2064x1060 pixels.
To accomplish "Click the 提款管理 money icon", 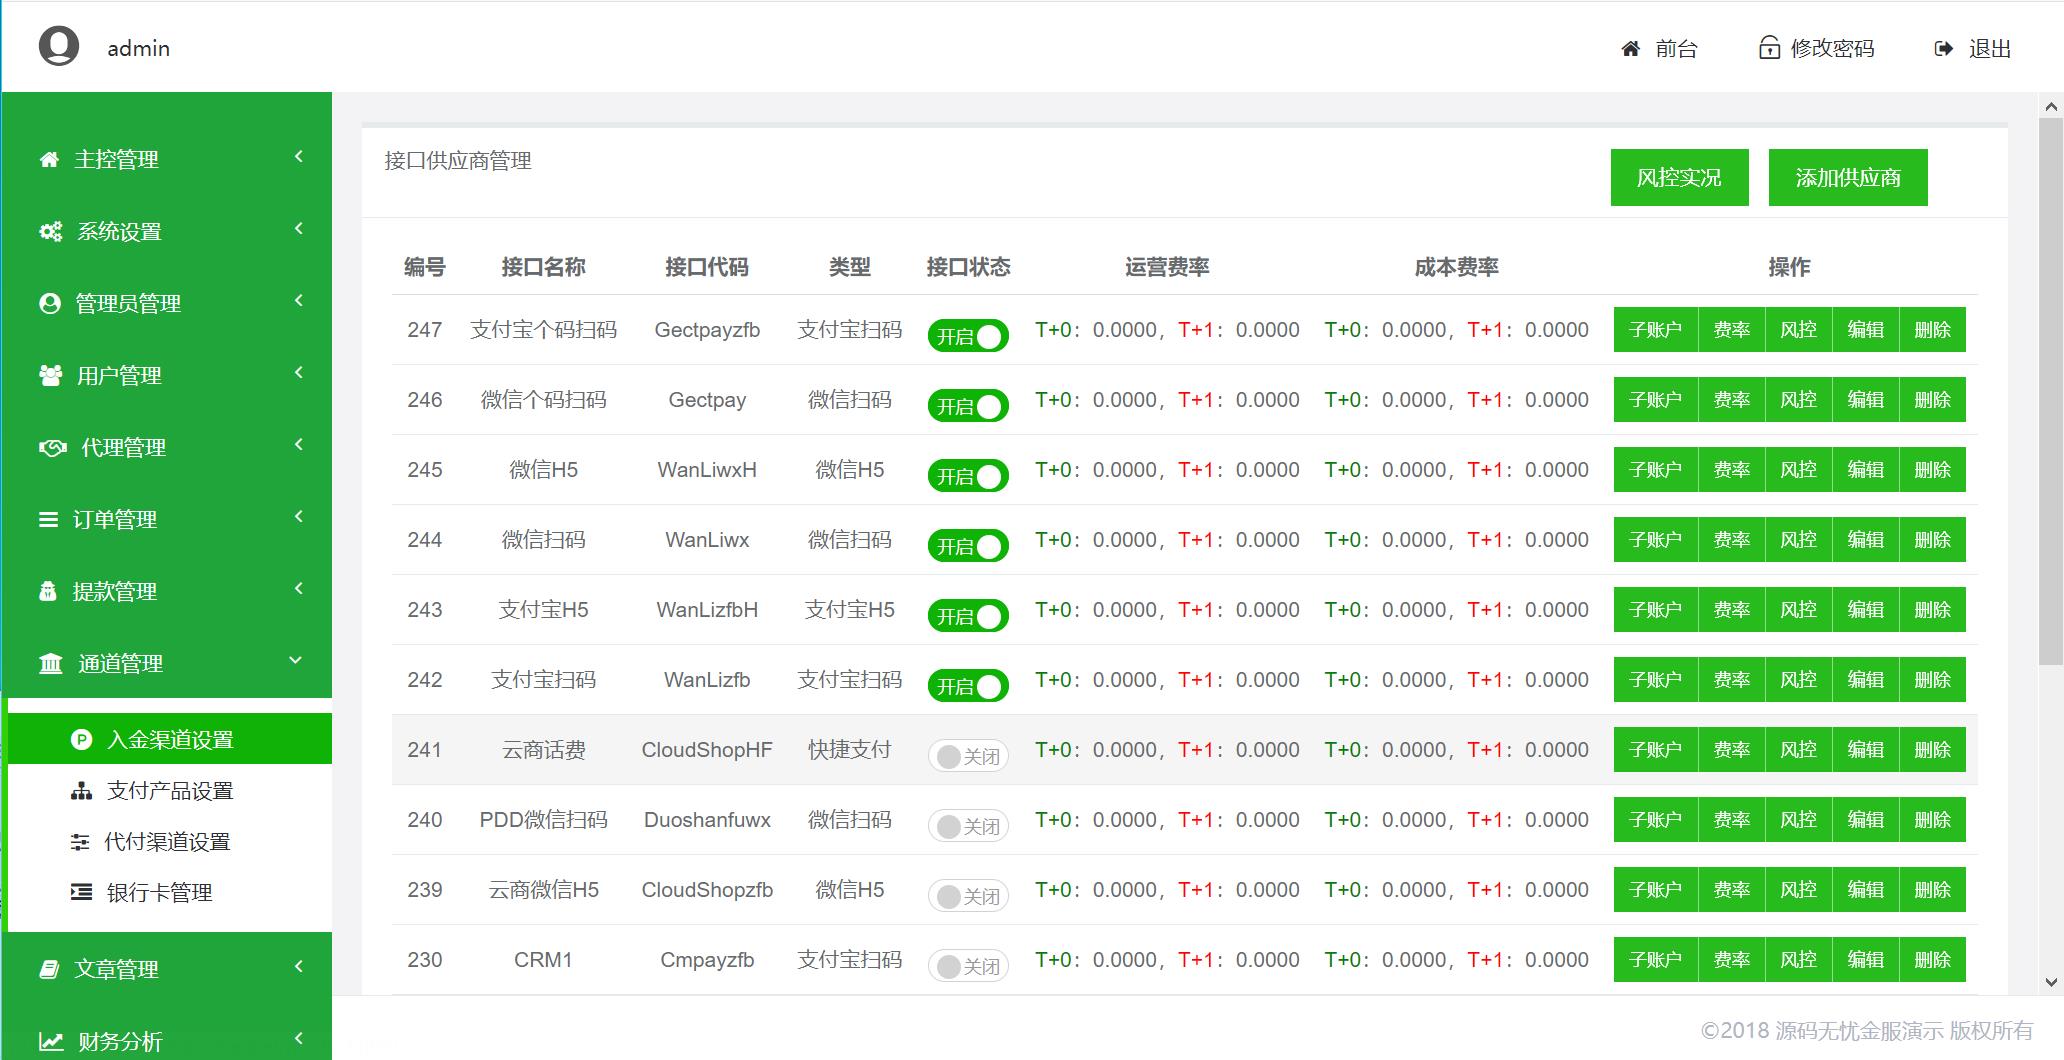I will coord(47,590).
